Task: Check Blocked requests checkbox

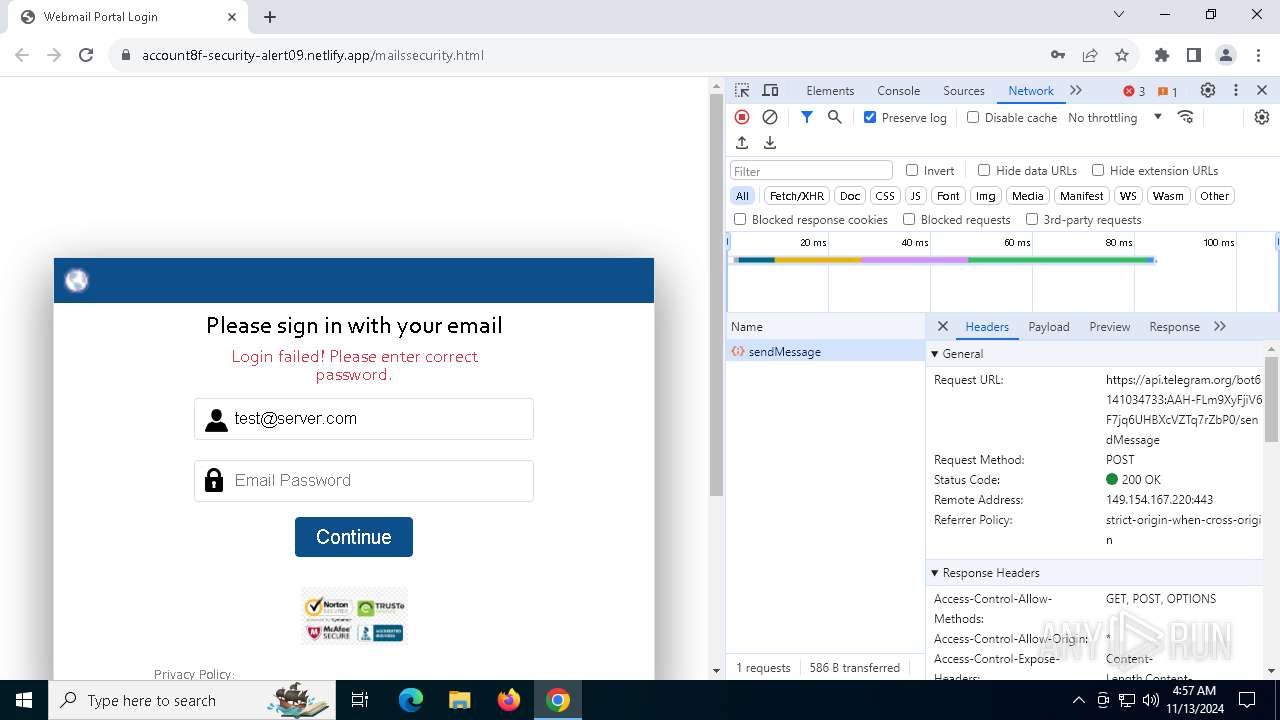Action: (909, 219)
